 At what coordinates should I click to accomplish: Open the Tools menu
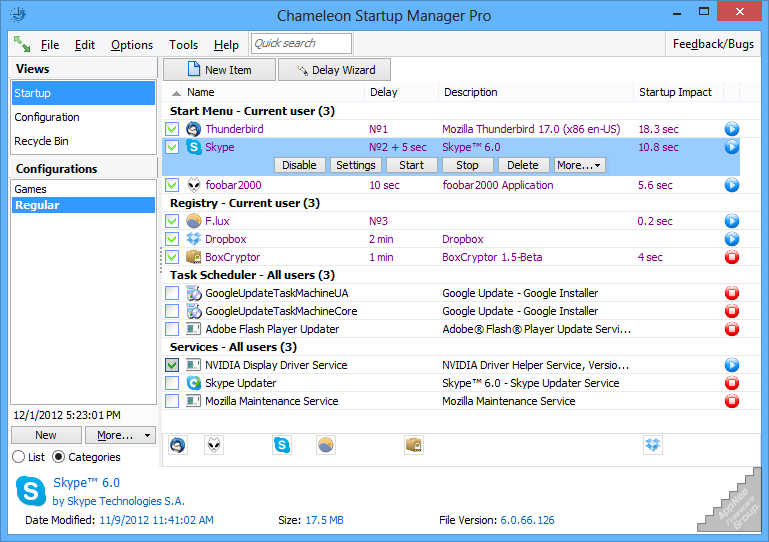183,45
